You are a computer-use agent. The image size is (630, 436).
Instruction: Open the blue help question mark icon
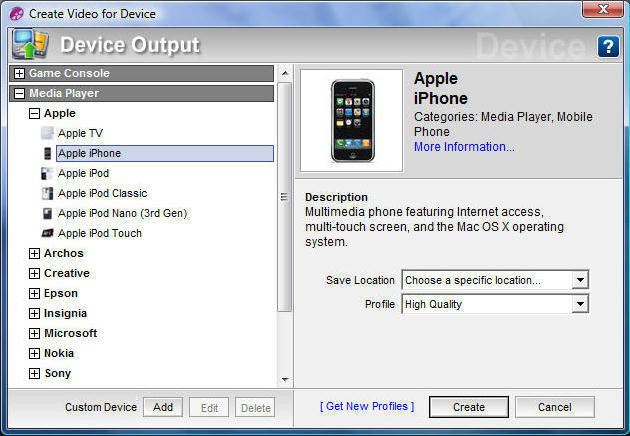click(608, 47)
